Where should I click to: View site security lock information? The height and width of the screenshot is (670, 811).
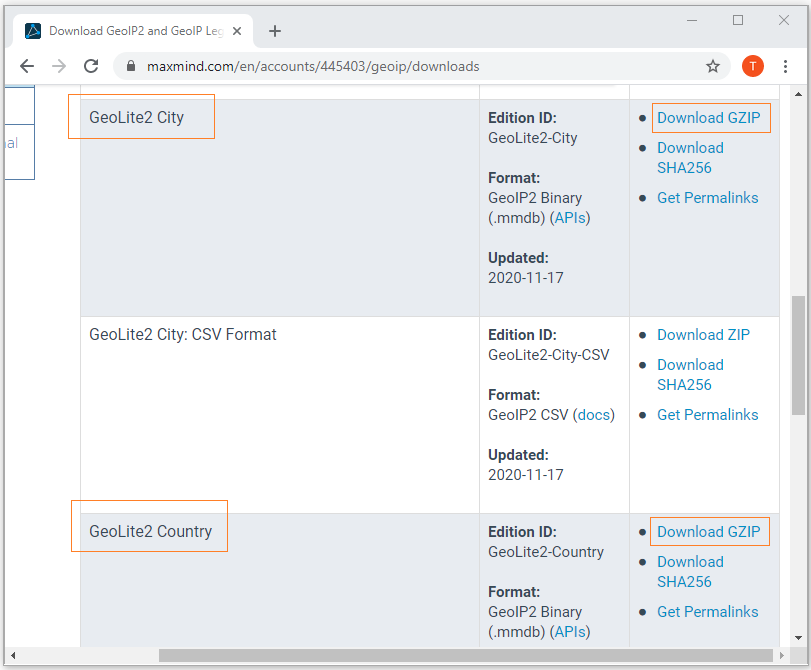pyautogui.click(x=131, y=66)
